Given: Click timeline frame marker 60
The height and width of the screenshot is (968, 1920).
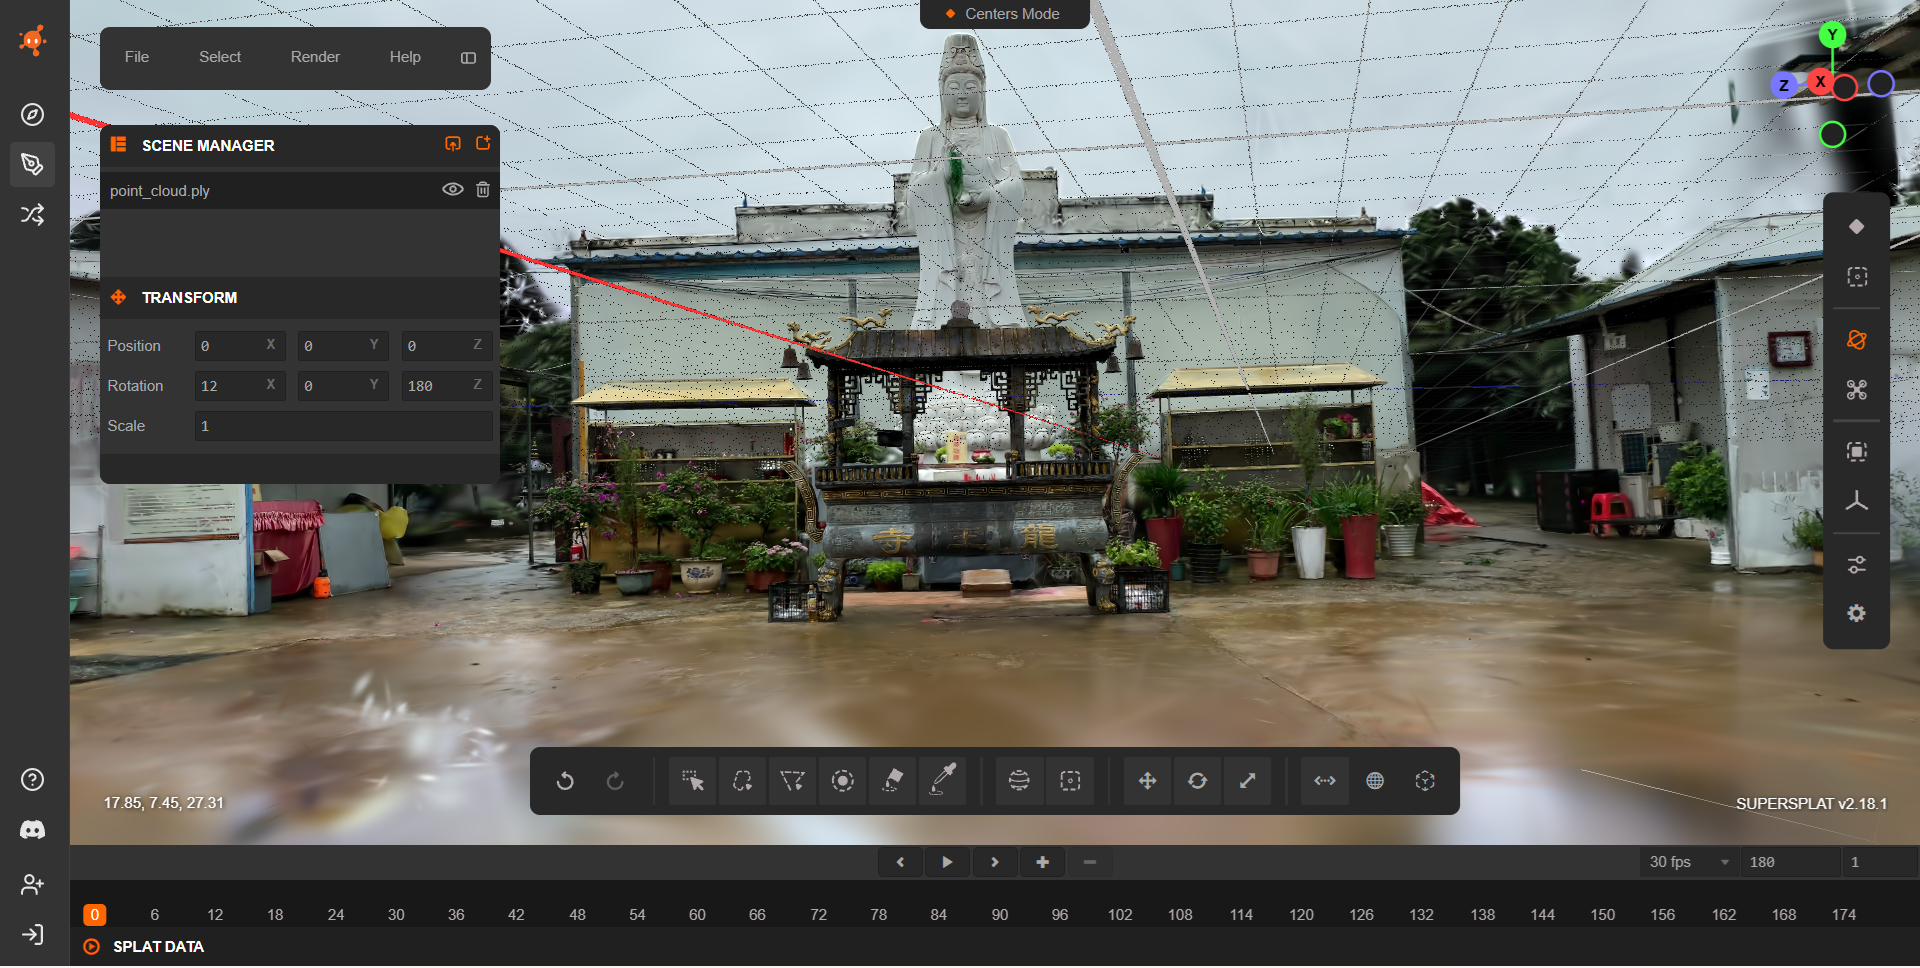Looking at the screenshot, I should pyautogui.click(x=697, y=915).
